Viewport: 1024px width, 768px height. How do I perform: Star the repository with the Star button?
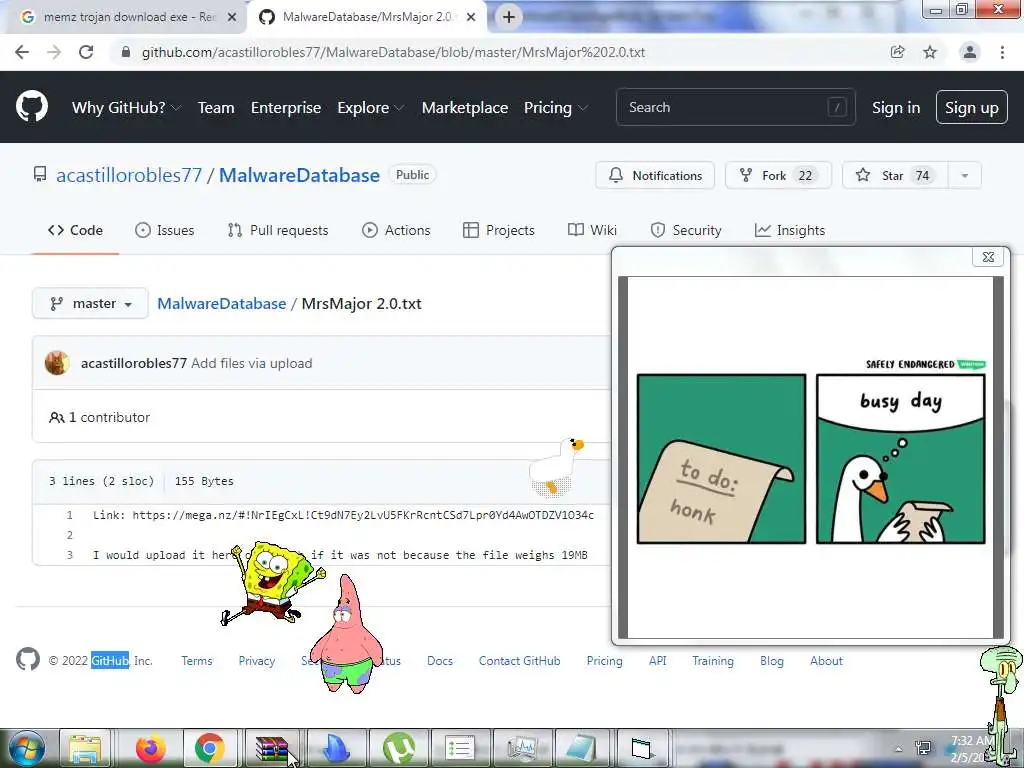[x=895, y=175]
